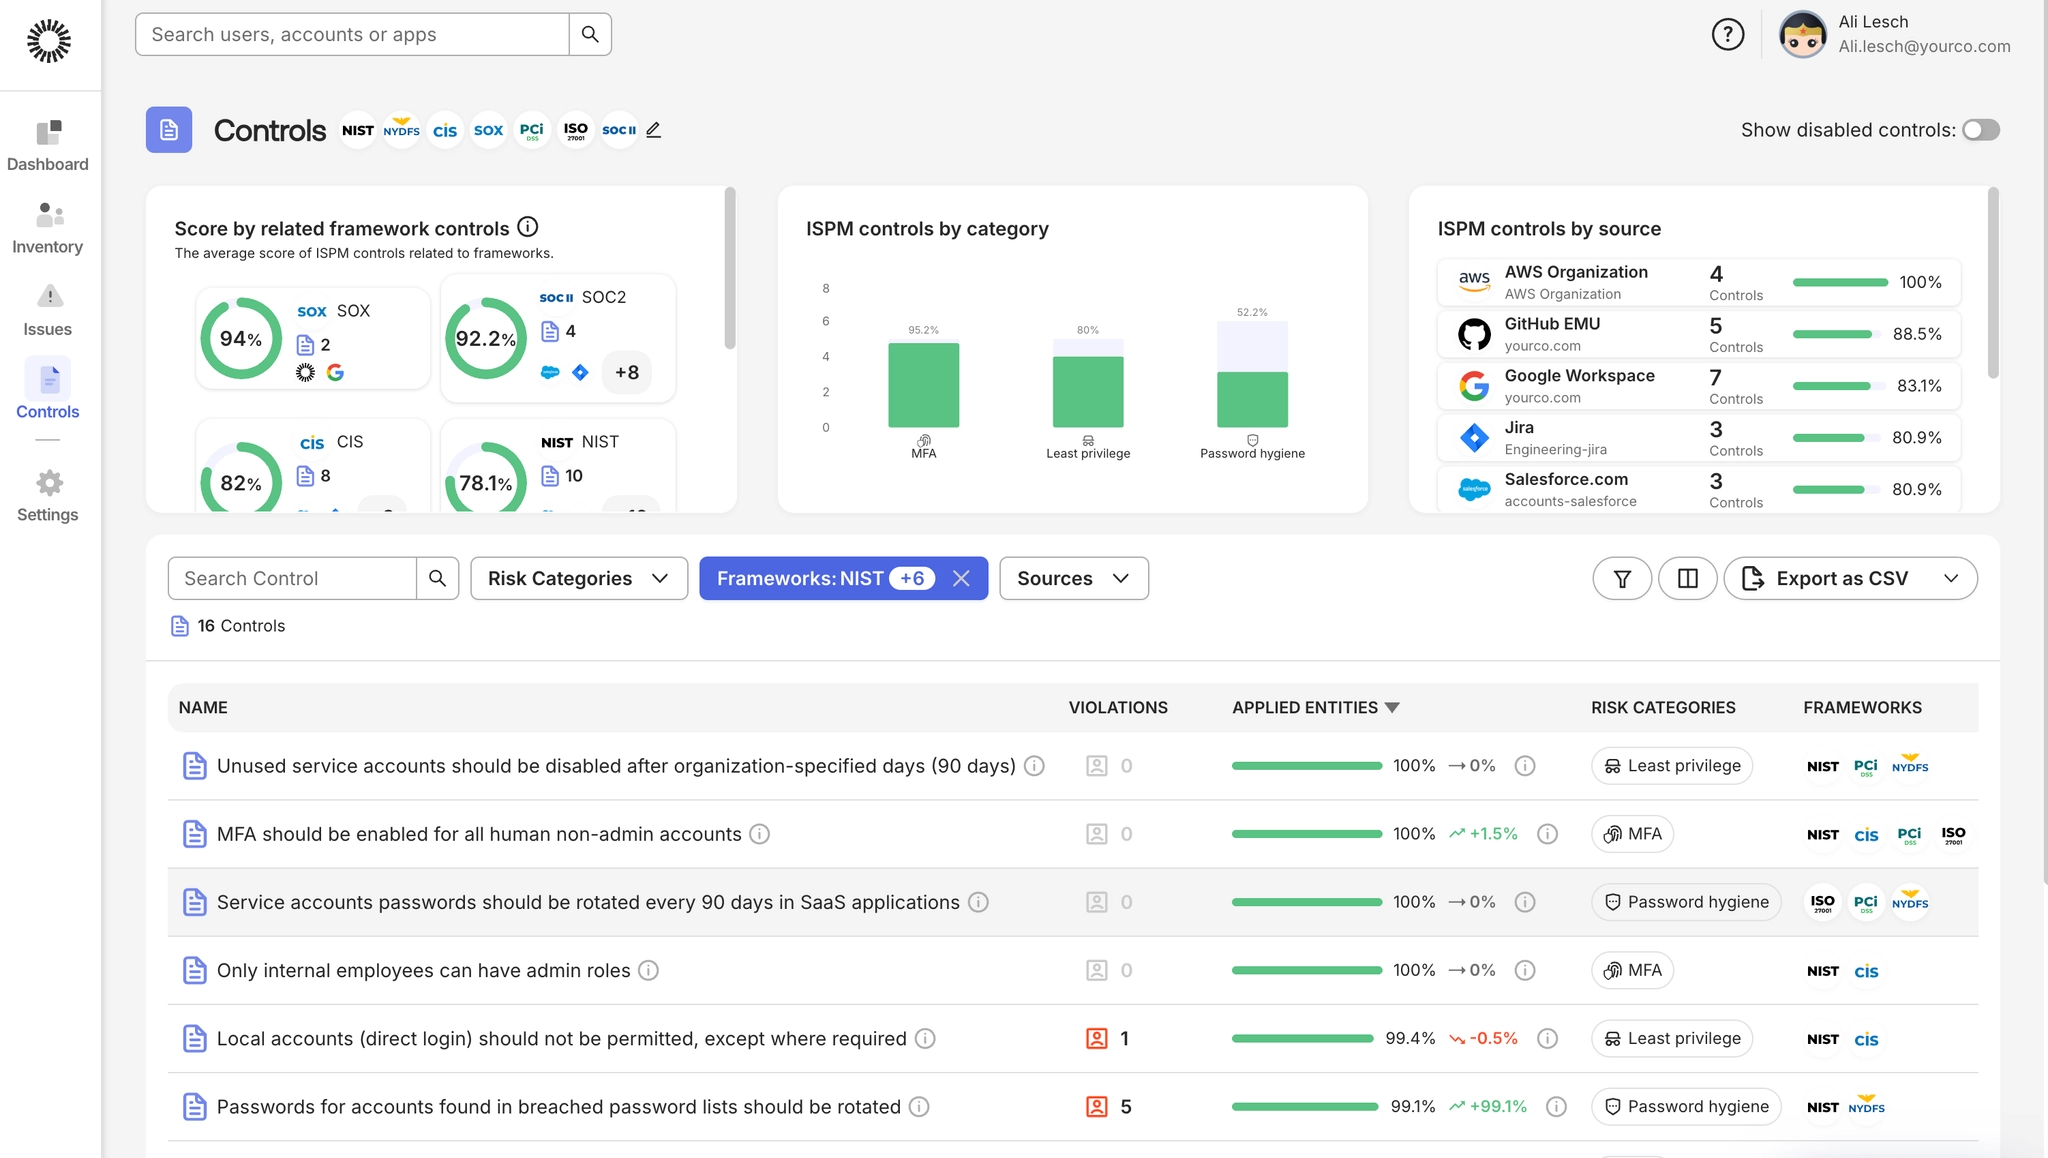Click info icon beside Score by related framework

pyautogui.click(x=528, y=227)
